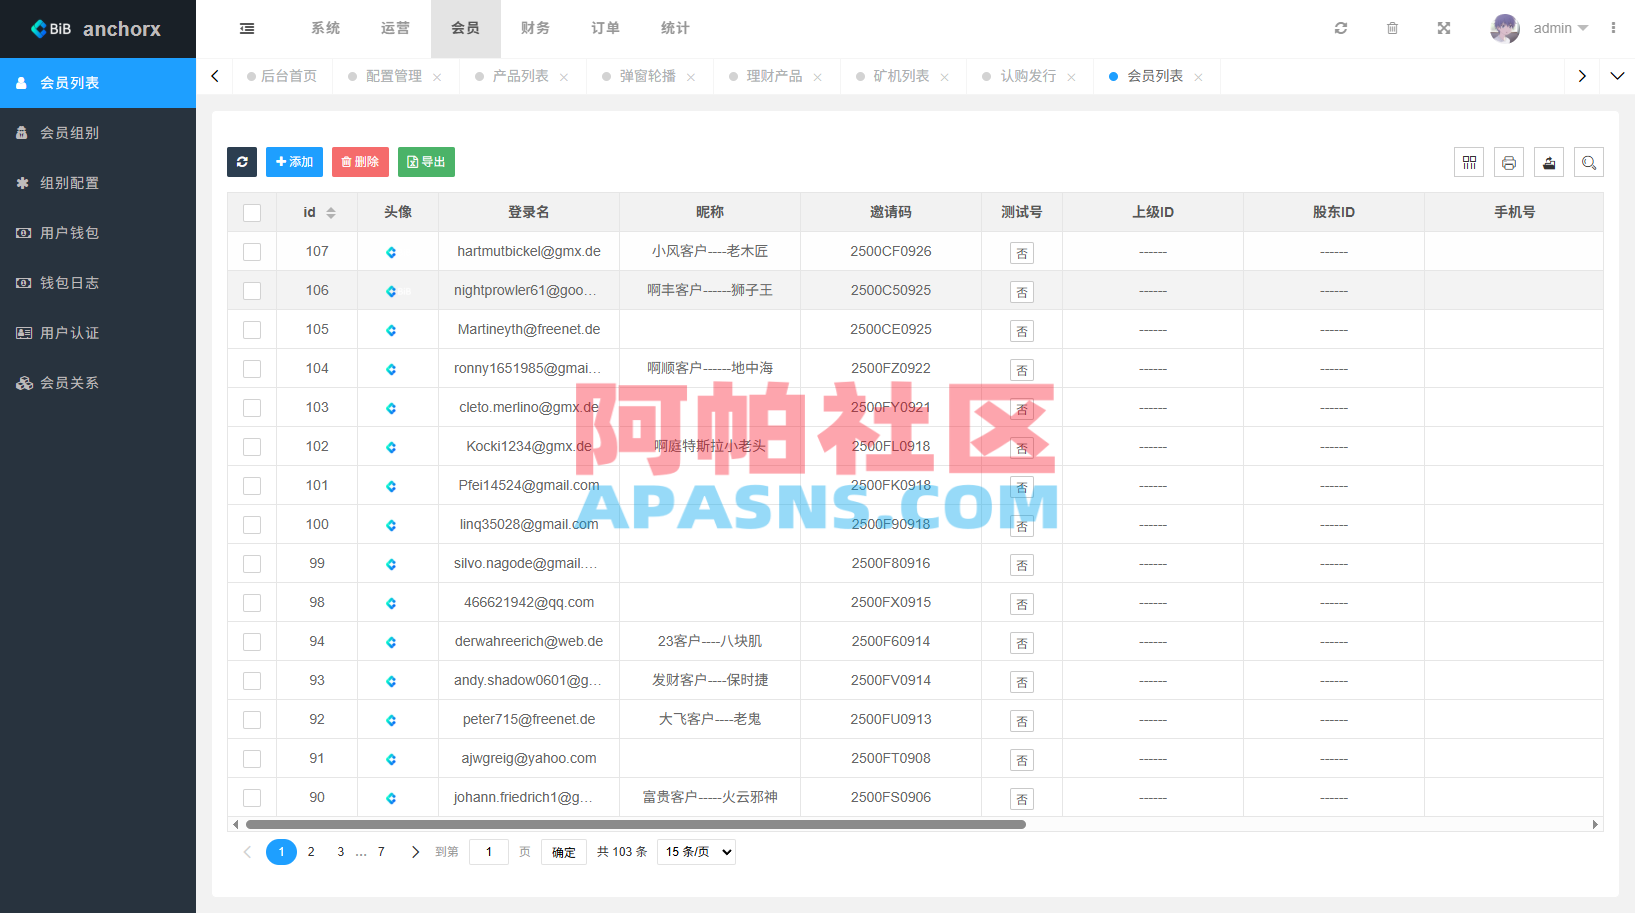Click the export icon beside print

[x=1549, y=162]
